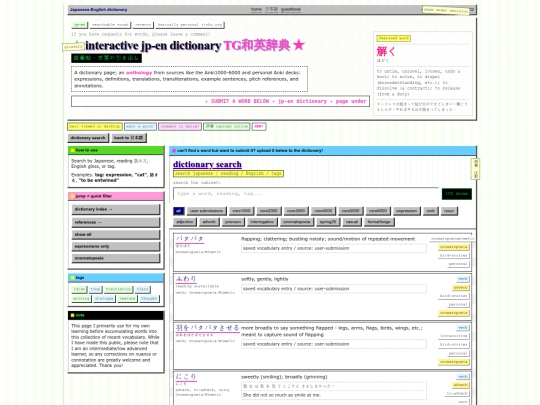Open 'dictionary index →' in quick filter

coord(116,209)
